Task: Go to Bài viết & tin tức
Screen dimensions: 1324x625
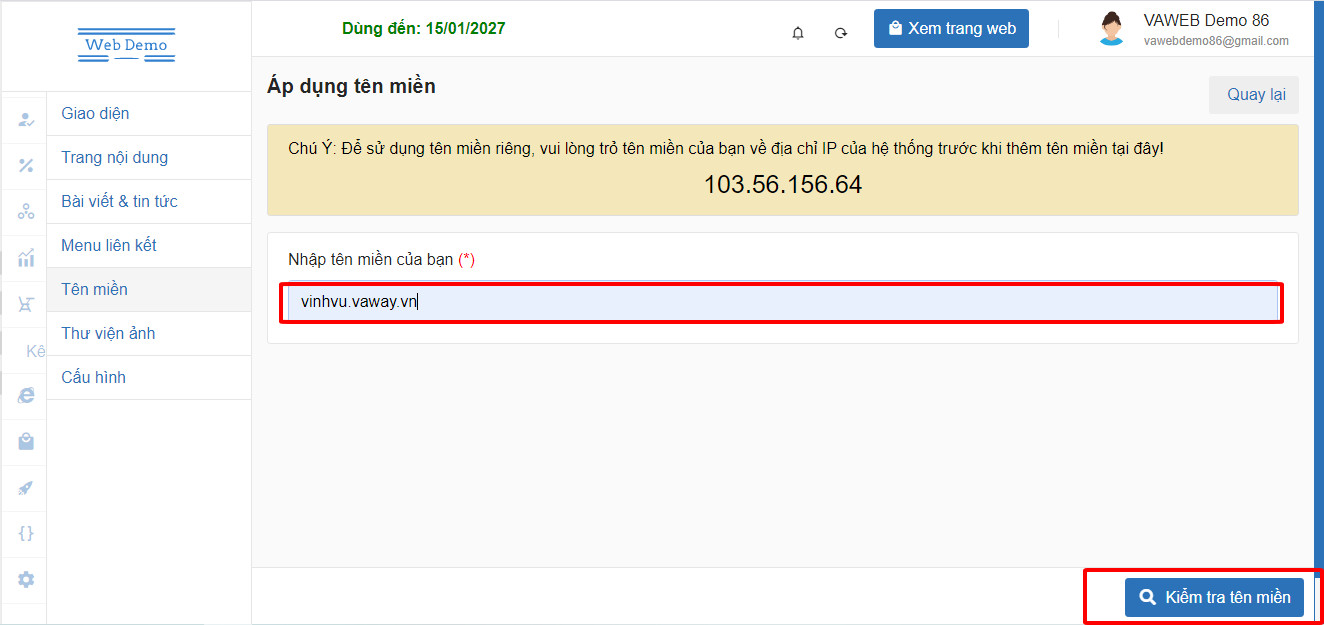Action: coord(119,201)
